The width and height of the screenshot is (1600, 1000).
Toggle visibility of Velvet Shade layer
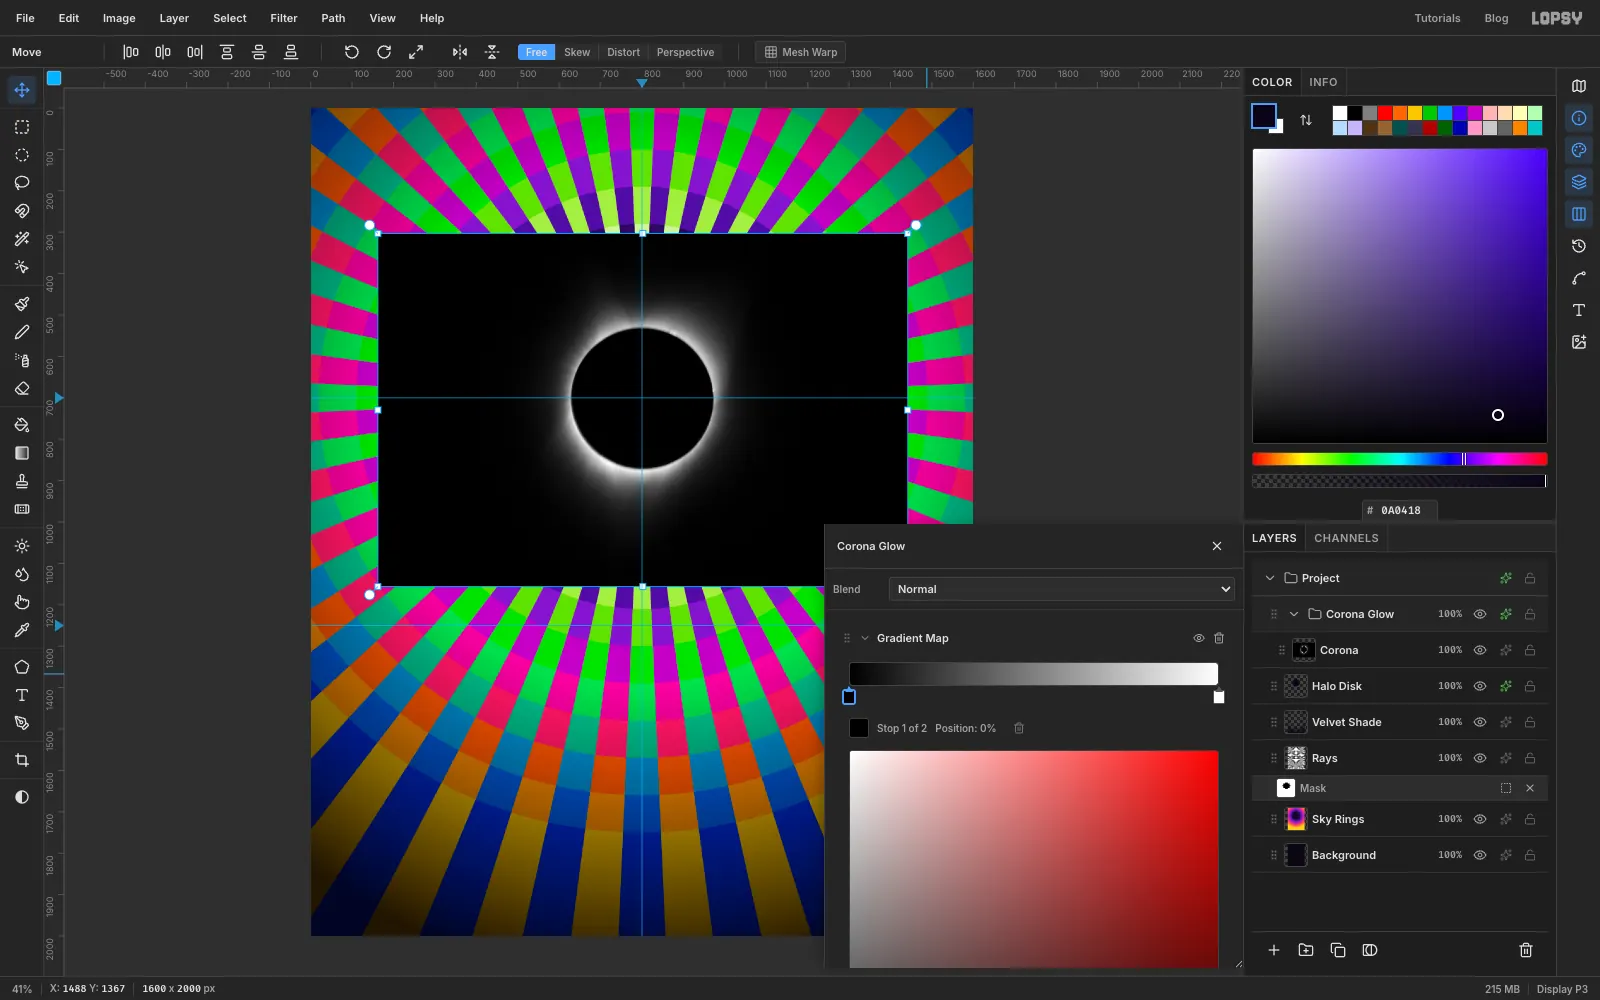[1480, 722]
